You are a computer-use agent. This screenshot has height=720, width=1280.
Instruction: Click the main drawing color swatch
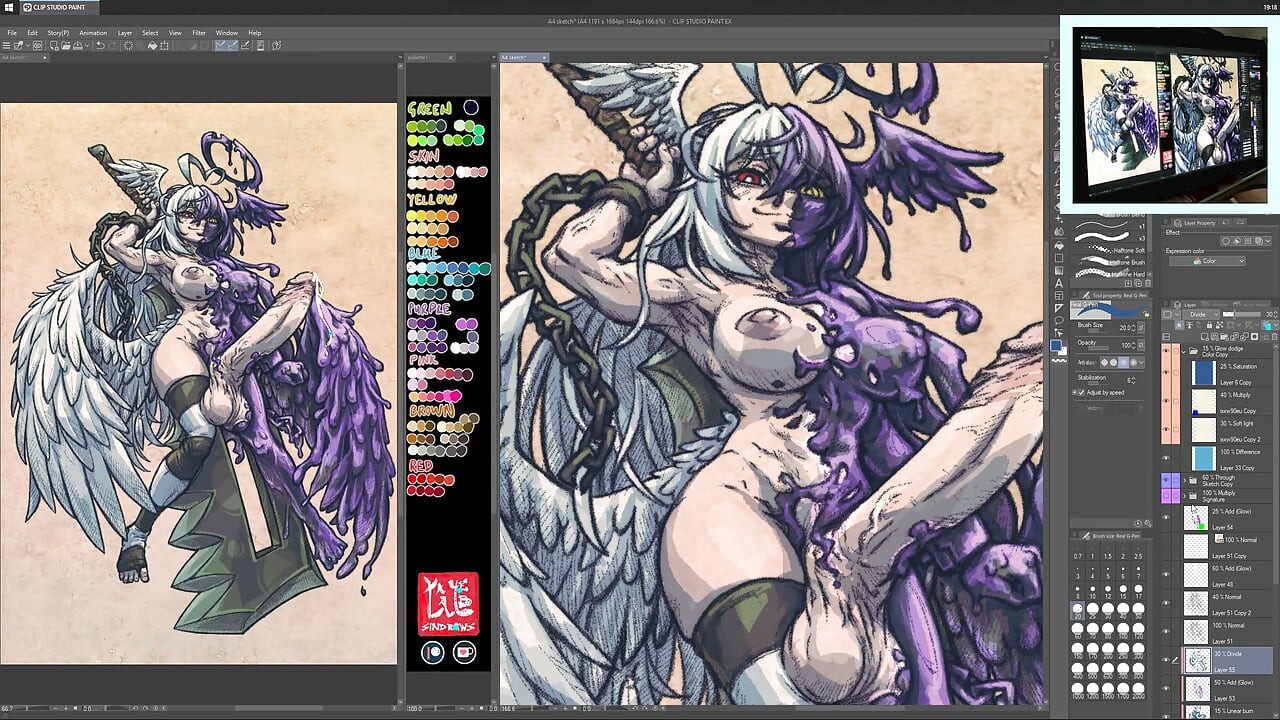coord(1056,346)
